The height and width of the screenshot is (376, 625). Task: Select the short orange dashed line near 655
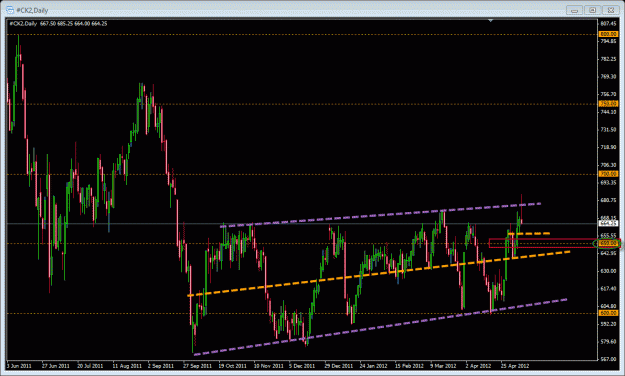click(x=529, y=234)
